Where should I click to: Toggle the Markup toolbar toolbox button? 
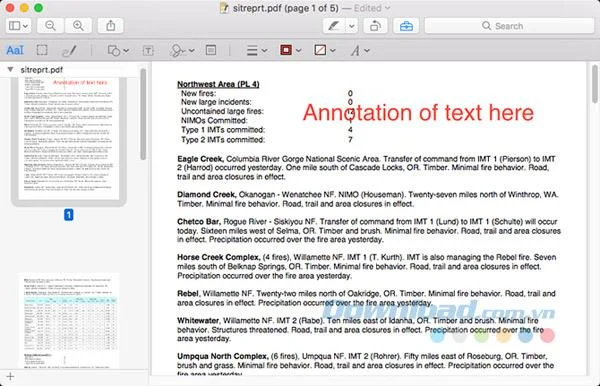click(406, 26)
